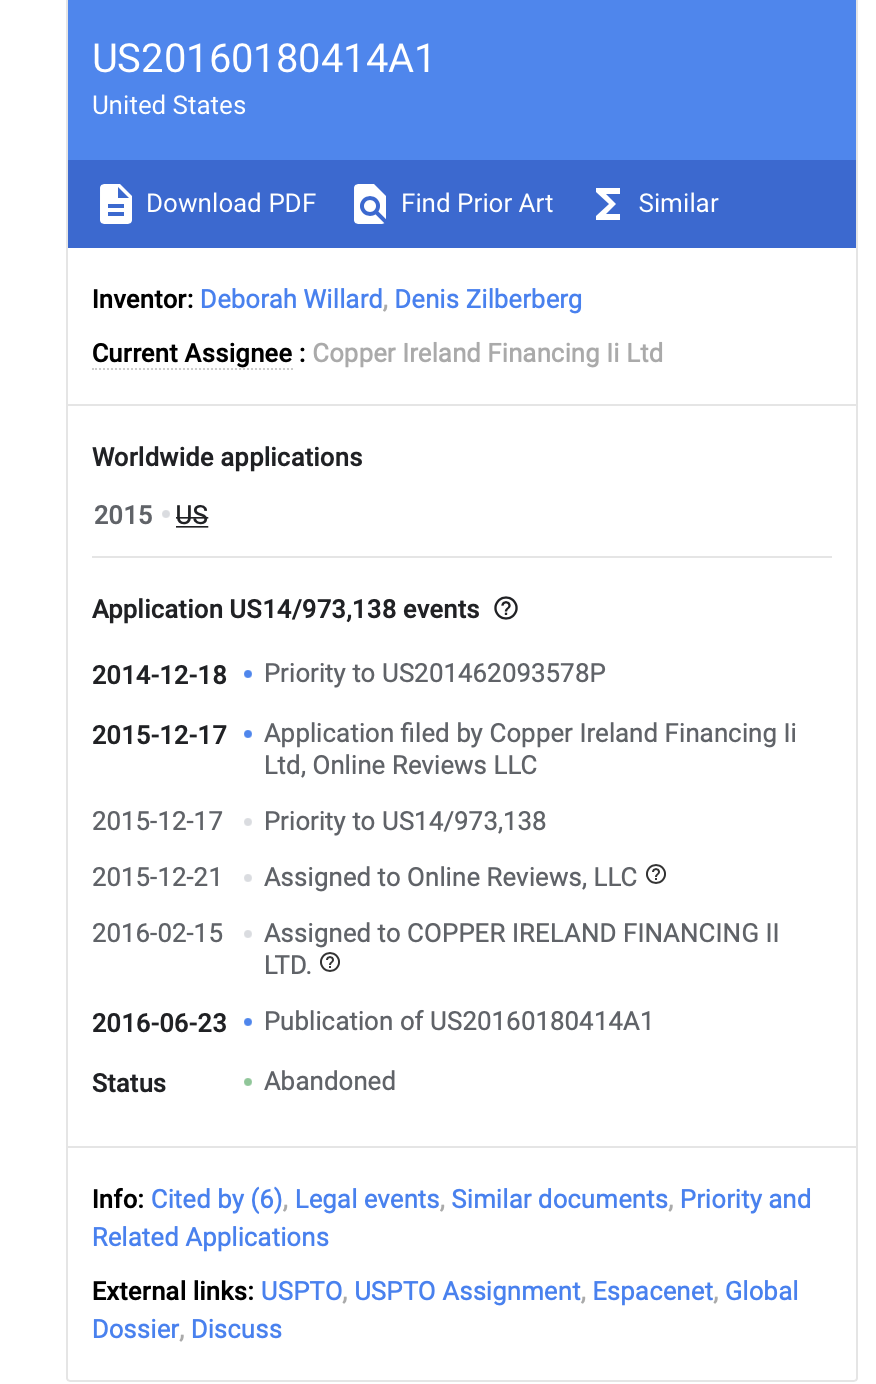Image resolution: width=876 pixels, height=1384 pixels.
Task: Click the Current Assignee label
Action: (192, 354)
